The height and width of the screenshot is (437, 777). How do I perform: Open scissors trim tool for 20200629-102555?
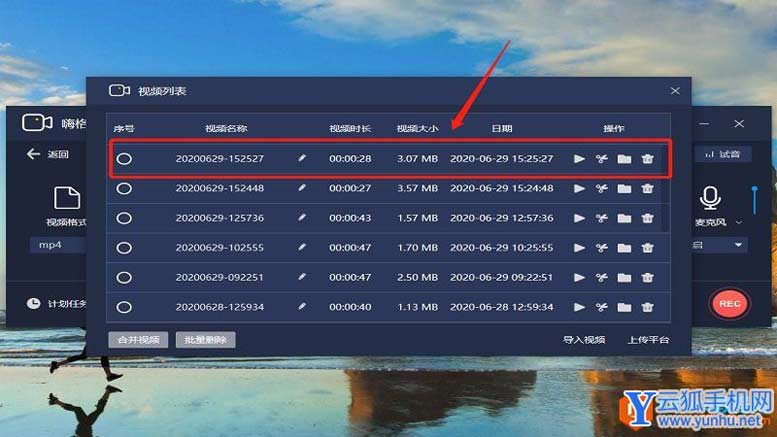(x=602, y=248)
